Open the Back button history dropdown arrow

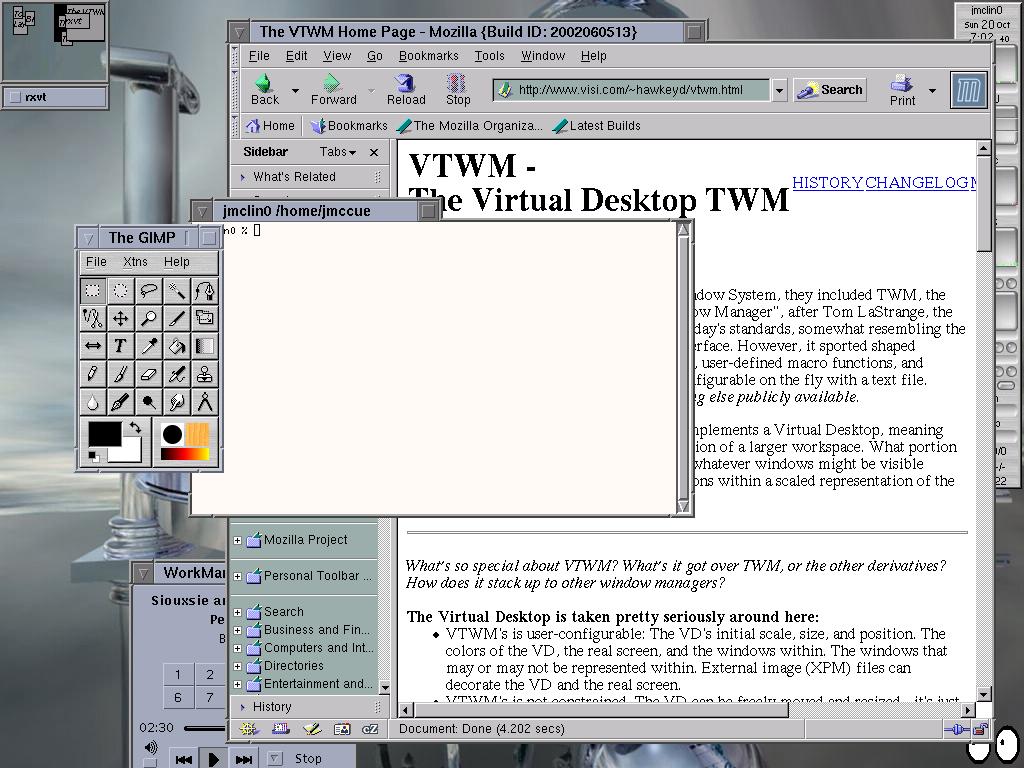tap(295, 90)
